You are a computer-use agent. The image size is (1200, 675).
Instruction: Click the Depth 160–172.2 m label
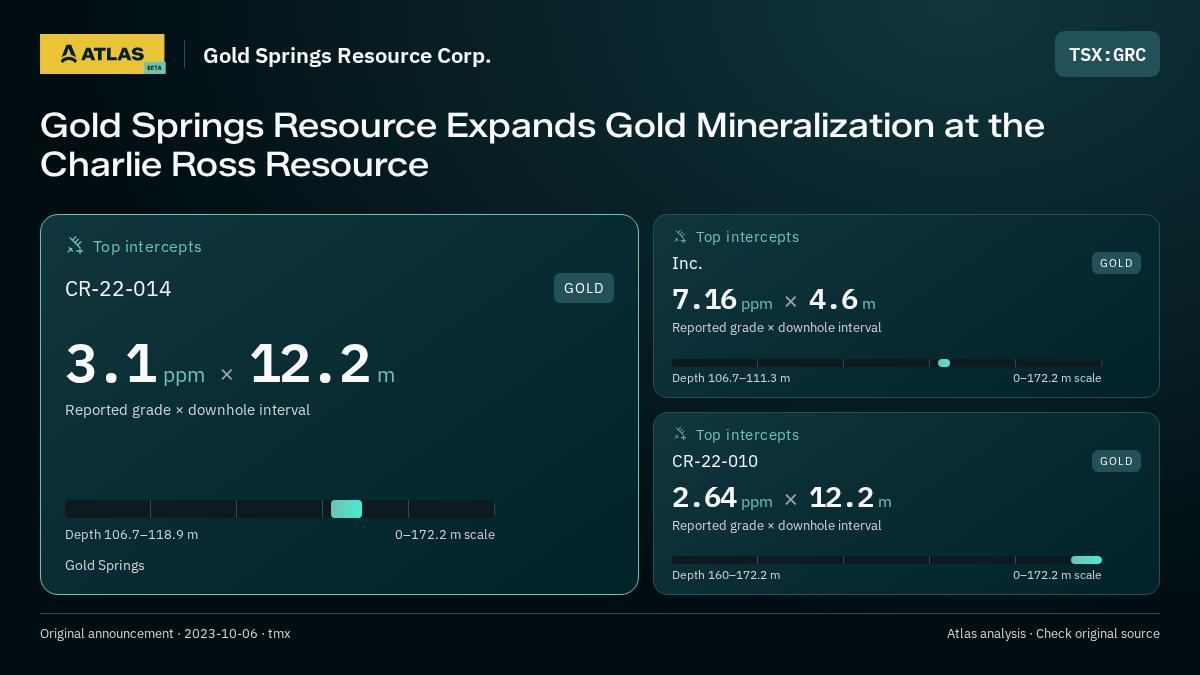pyautogui.click(x=726, y=575)
